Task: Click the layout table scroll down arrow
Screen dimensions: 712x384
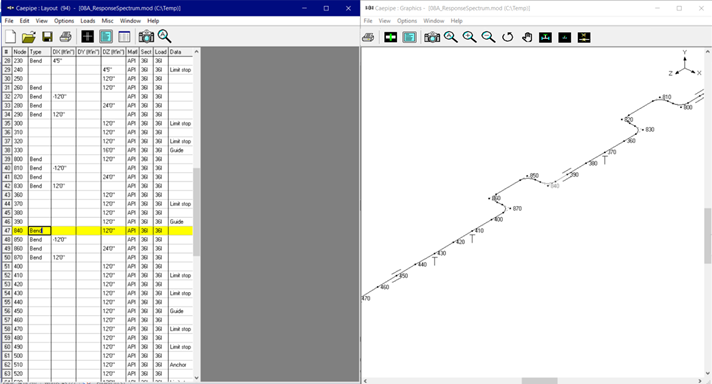Action: coord(197,378)
